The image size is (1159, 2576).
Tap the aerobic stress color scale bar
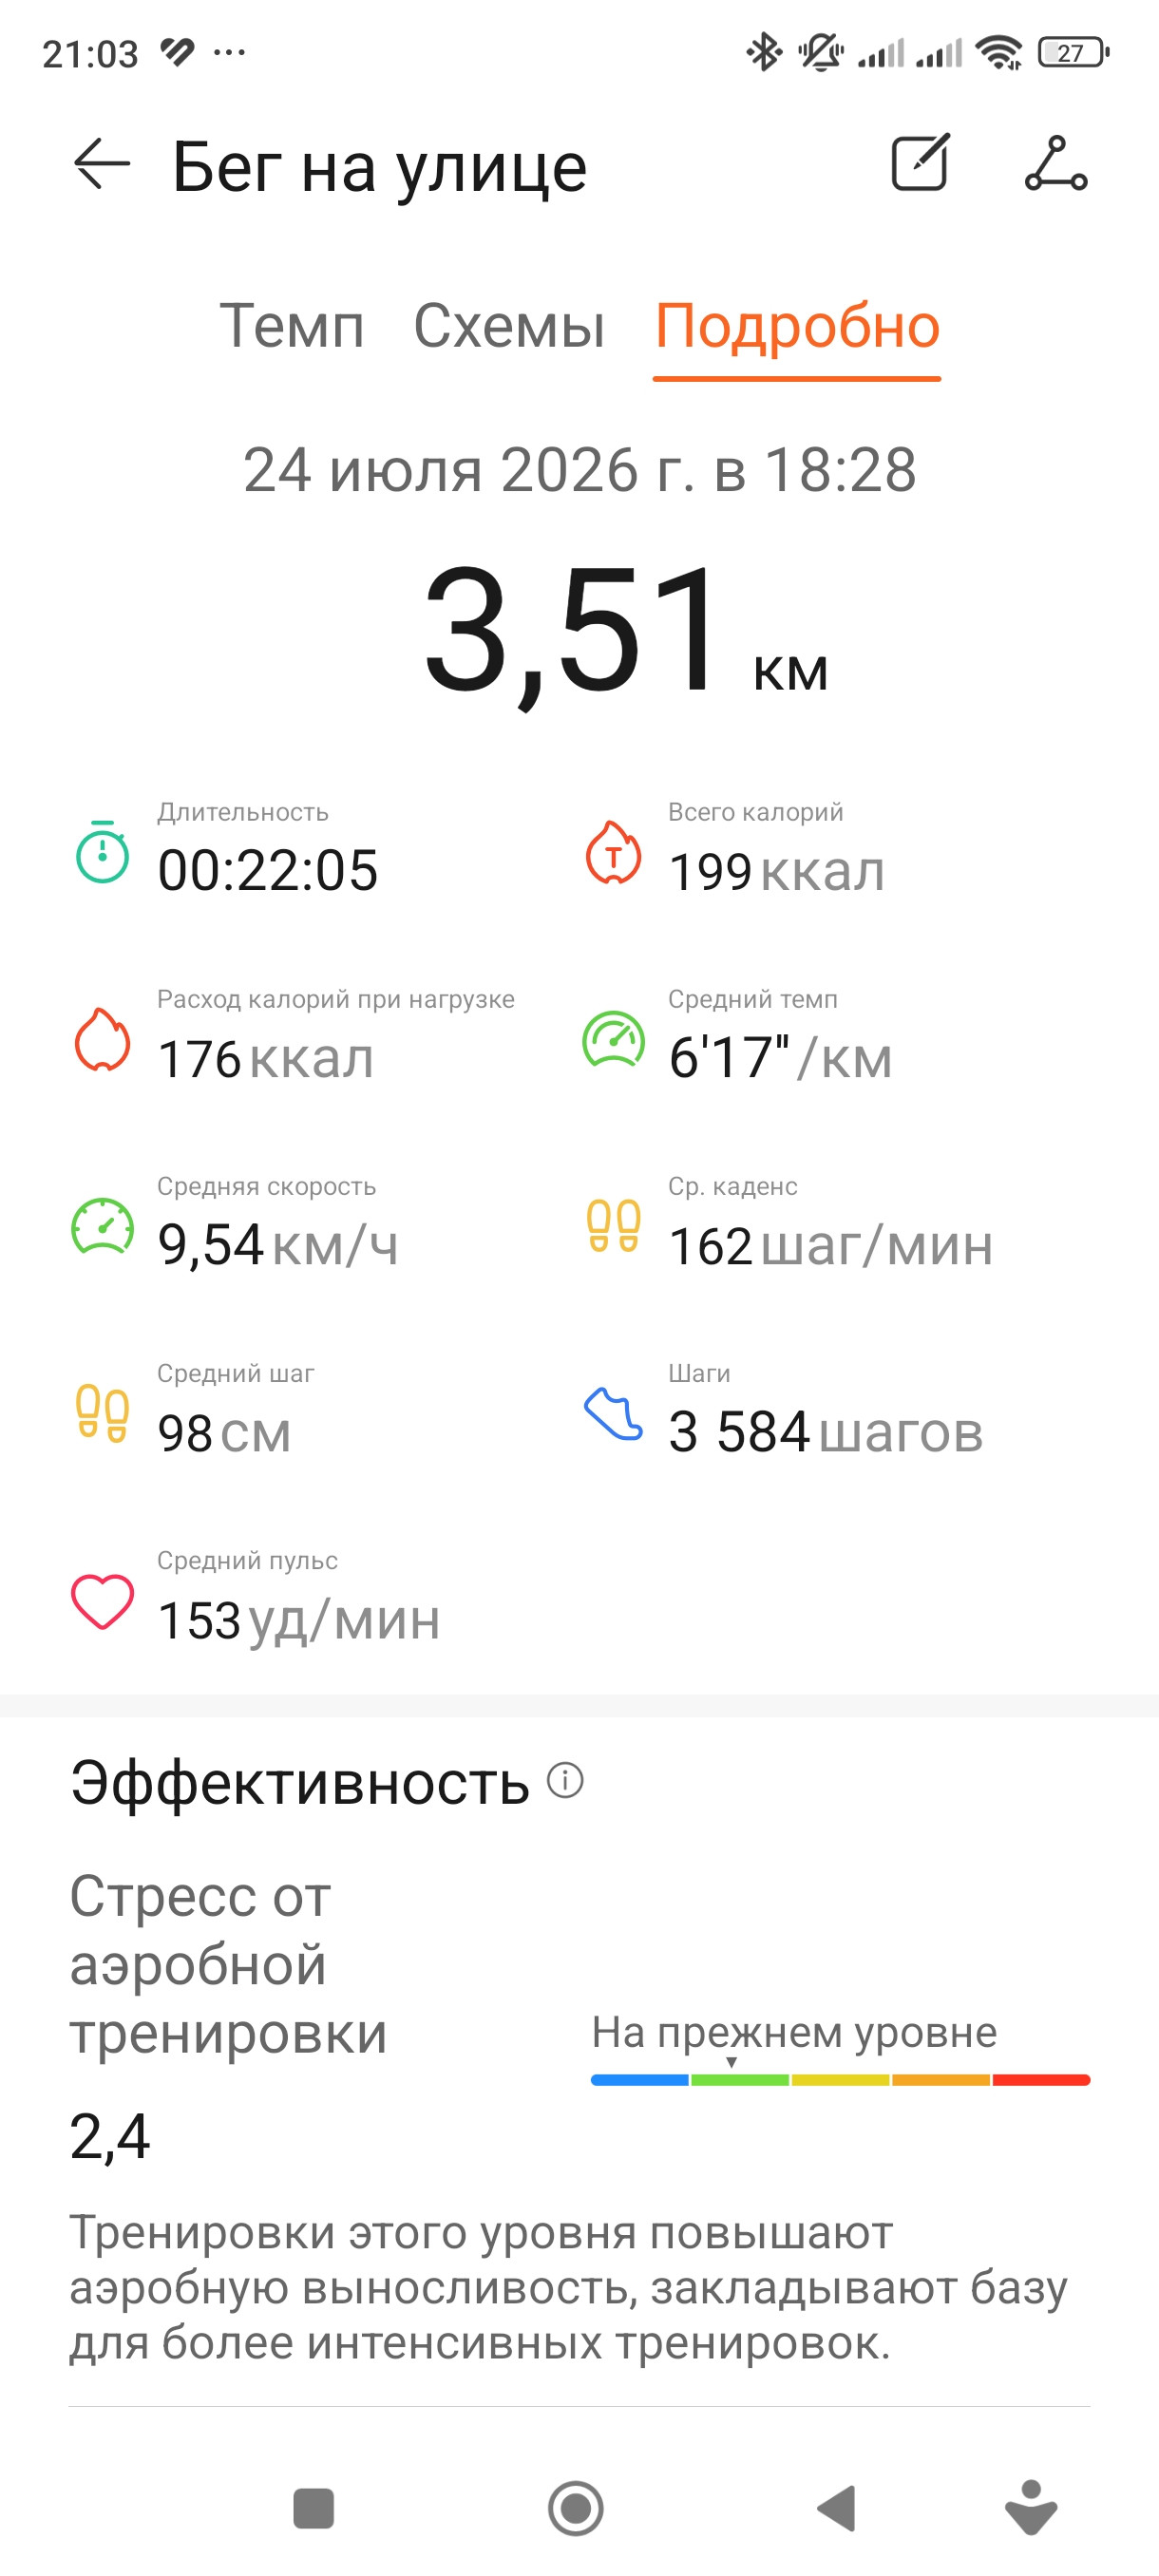840,2080
